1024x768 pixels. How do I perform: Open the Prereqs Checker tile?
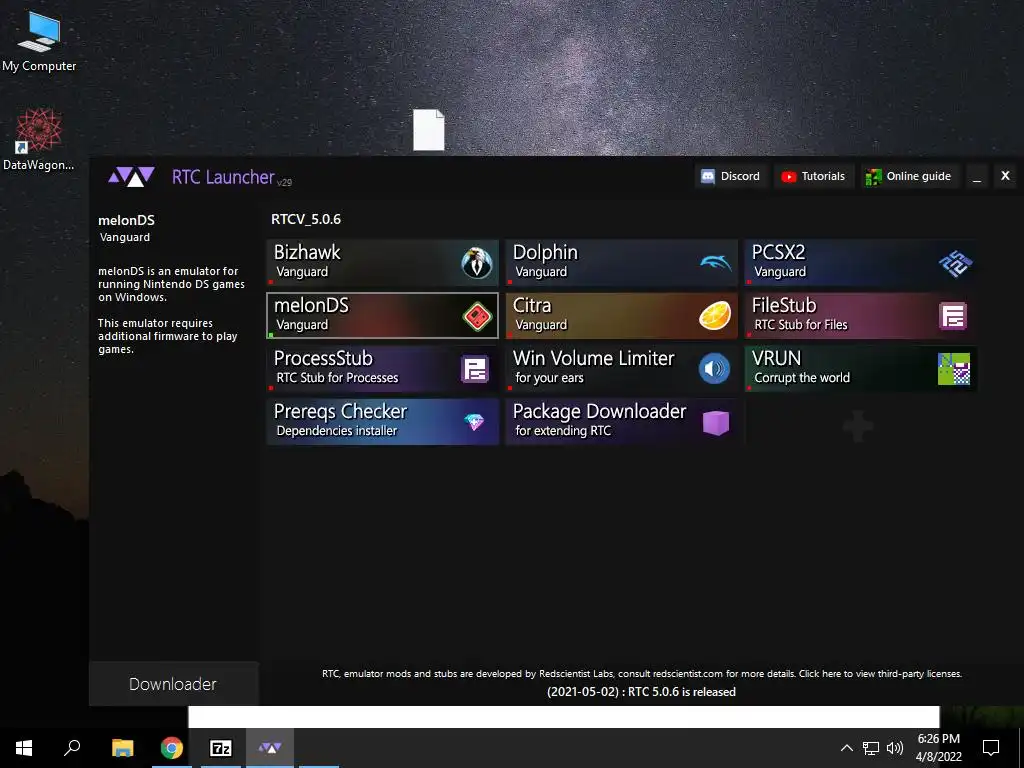click(382, 421)
